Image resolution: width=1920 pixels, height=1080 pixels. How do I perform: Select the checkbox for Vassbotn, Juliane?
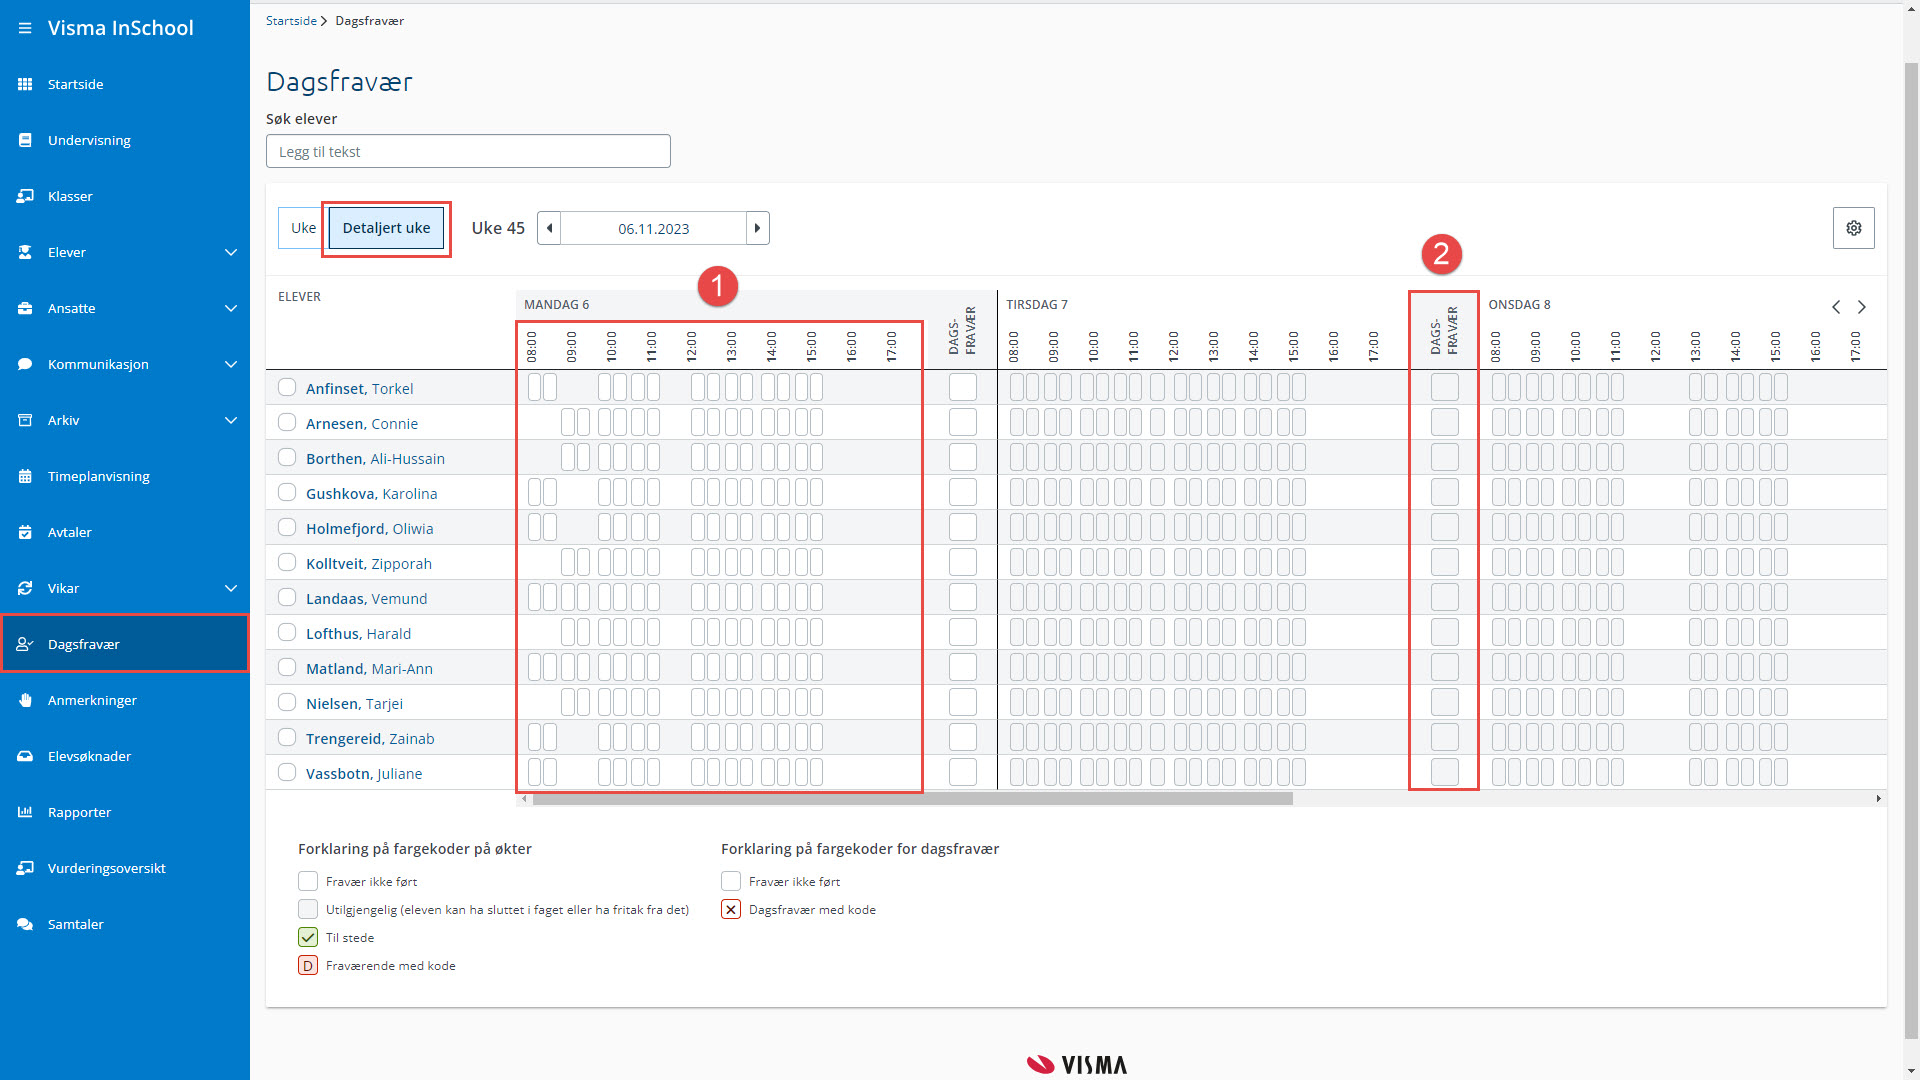coord(287,772)
